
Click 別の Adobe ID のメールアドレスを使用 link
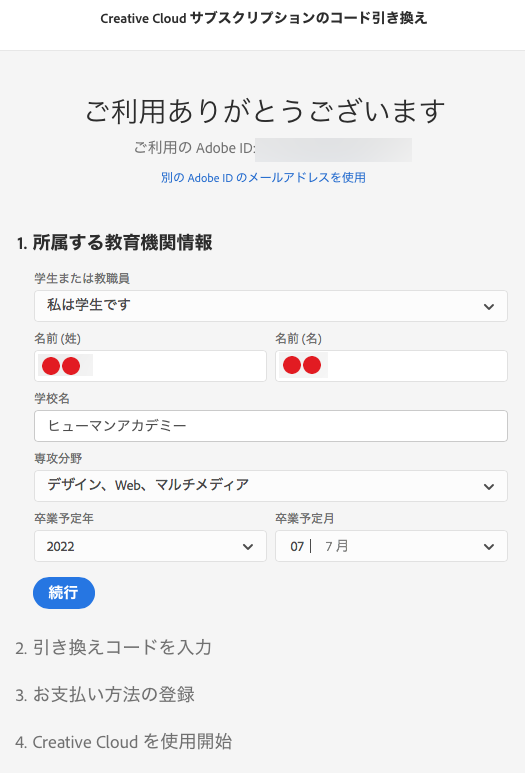(263, 177)
